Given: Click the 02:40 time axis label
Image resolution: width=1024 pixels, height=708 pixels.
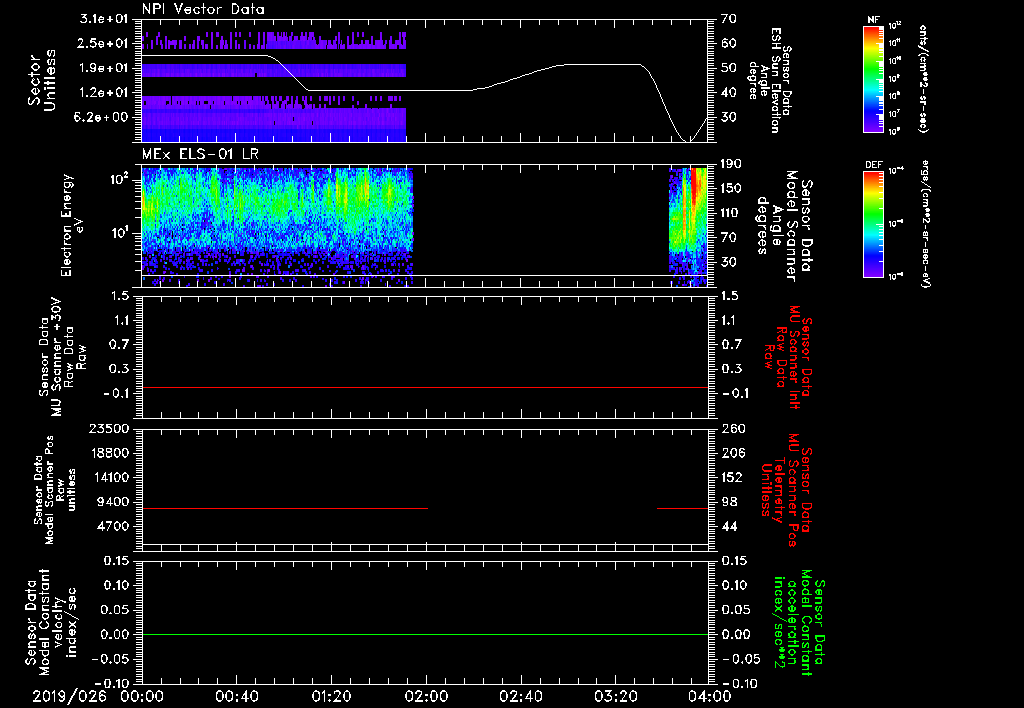Looking at the screenshot, I should pos(520,696).
